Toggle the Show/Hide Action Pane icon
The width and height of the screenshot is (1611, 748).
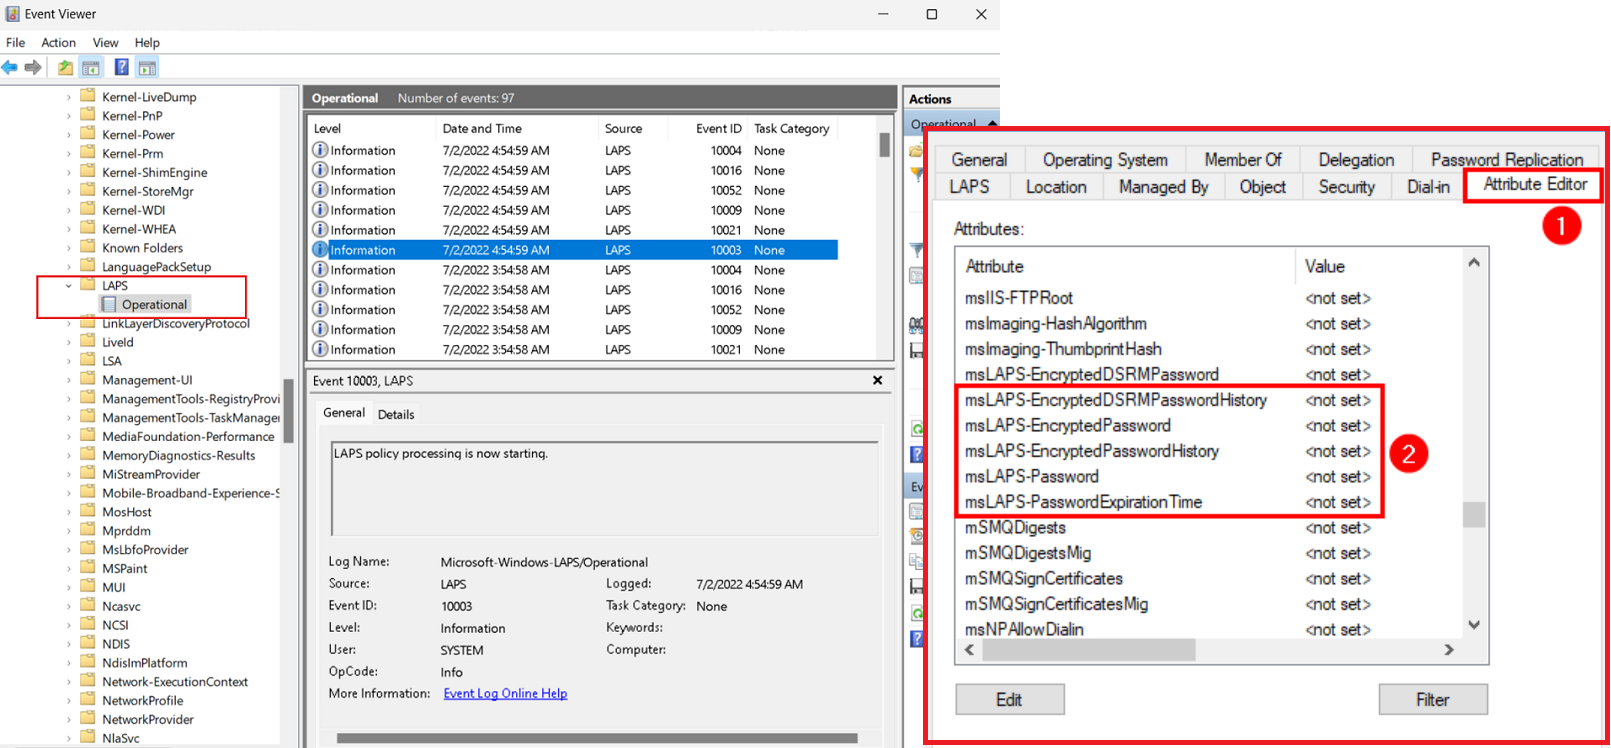point(148,67)
